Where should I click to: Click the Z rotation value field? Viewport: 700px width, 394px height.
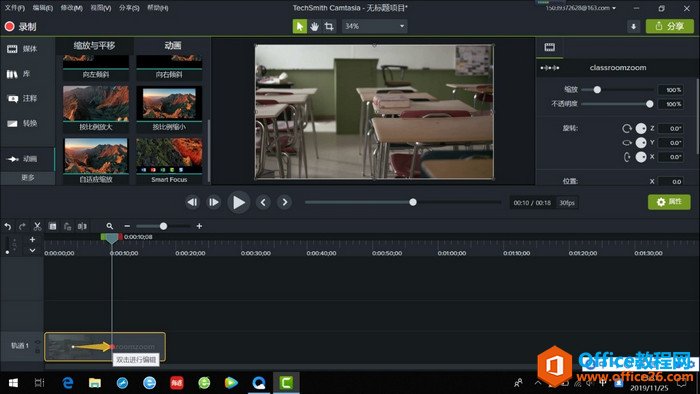point(671,129)
